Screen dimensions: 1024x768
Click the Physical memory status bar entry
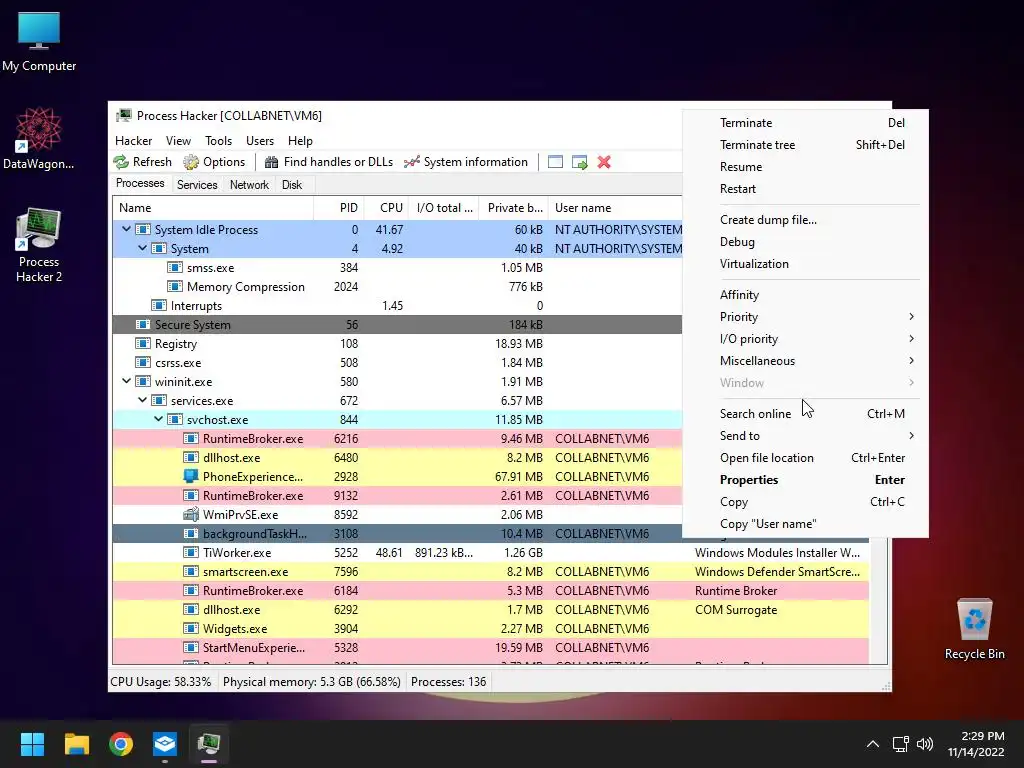coord(312,682)
